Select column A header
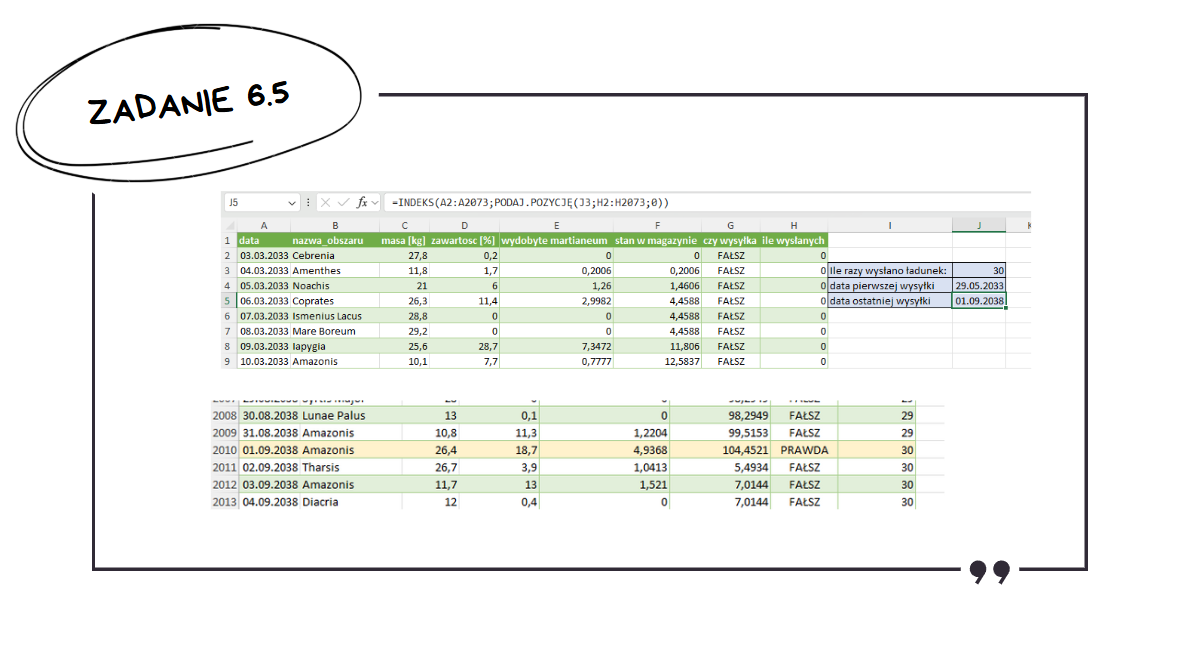The width and height of the screenshot is (1179, 663). point(263,226)
